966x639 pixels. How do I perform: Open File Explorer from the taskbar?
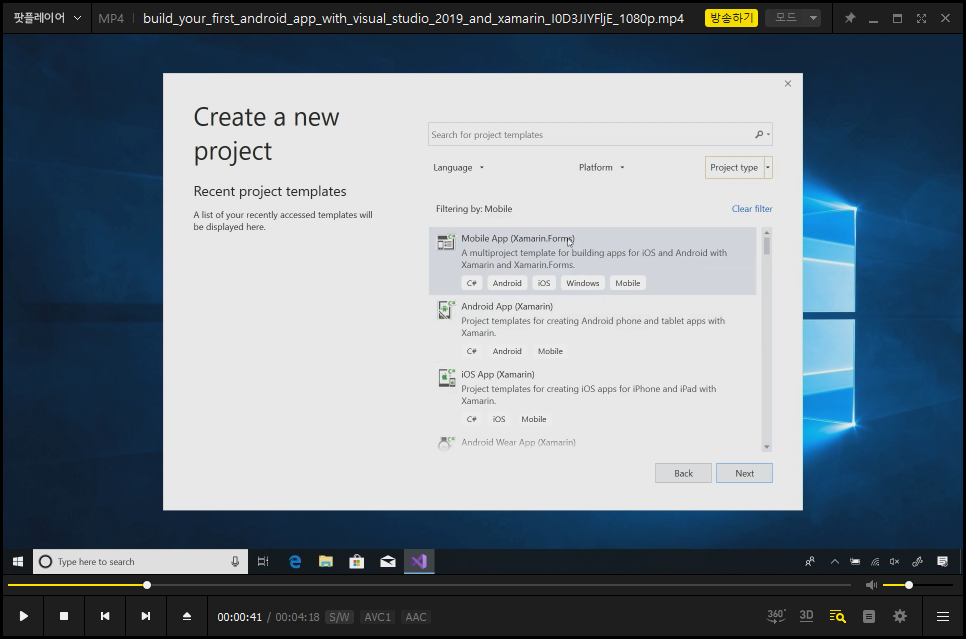pos(326,561)
